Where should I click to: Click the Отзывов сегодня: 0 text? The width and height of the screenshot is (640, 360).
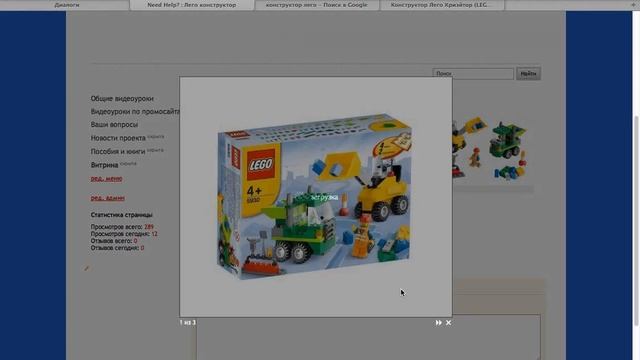pyautogui.click(x=117, y=248)
